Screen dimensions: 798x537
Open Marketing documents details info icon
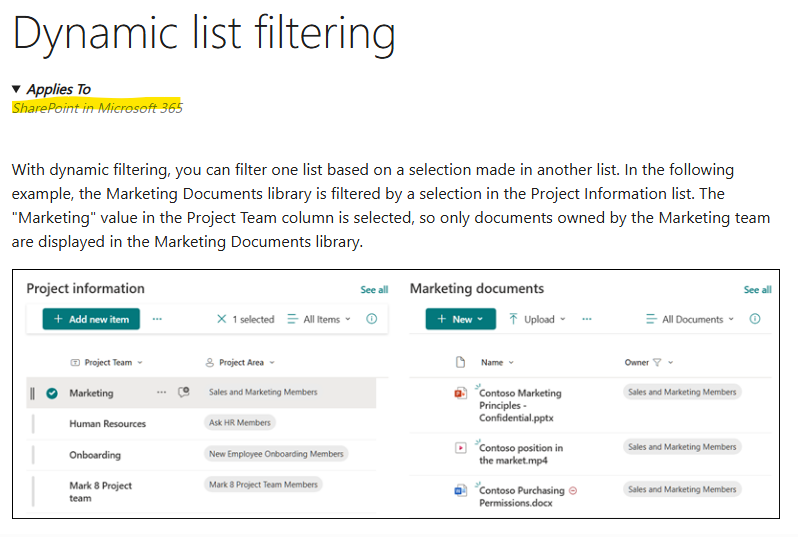point(755,319)
